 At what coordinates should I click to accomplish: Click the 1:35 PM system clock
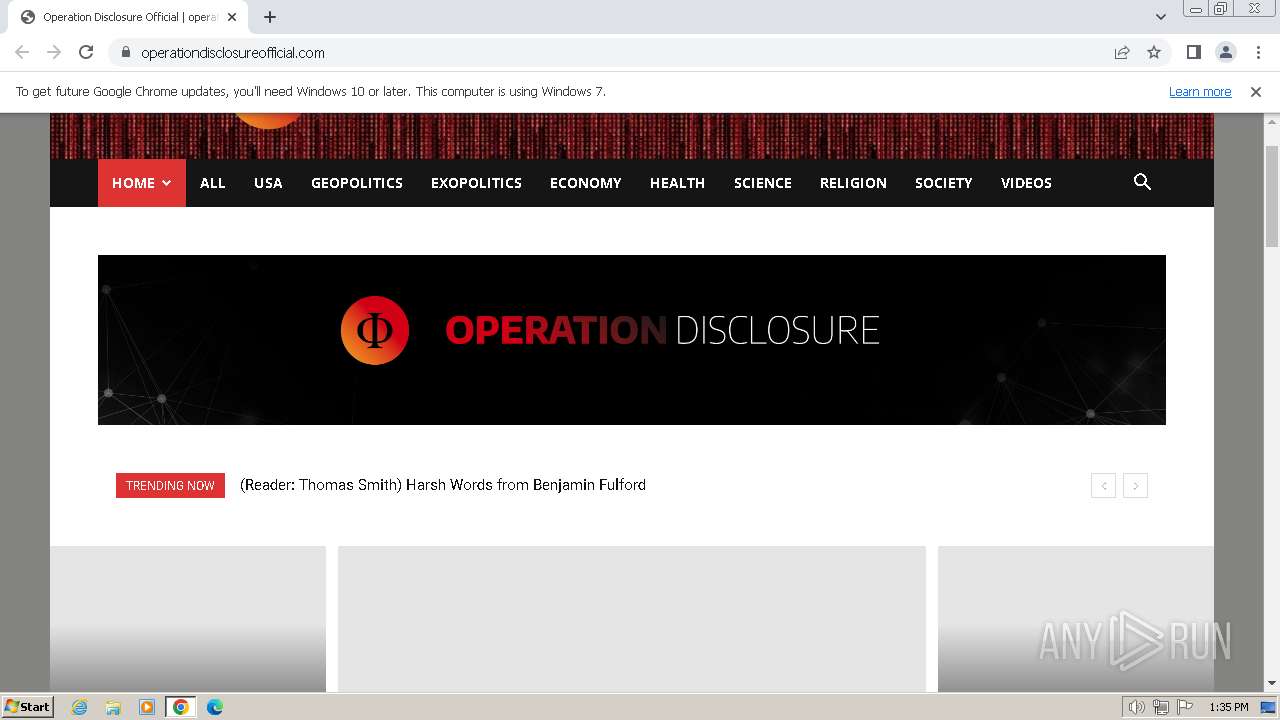point(1229,707)
